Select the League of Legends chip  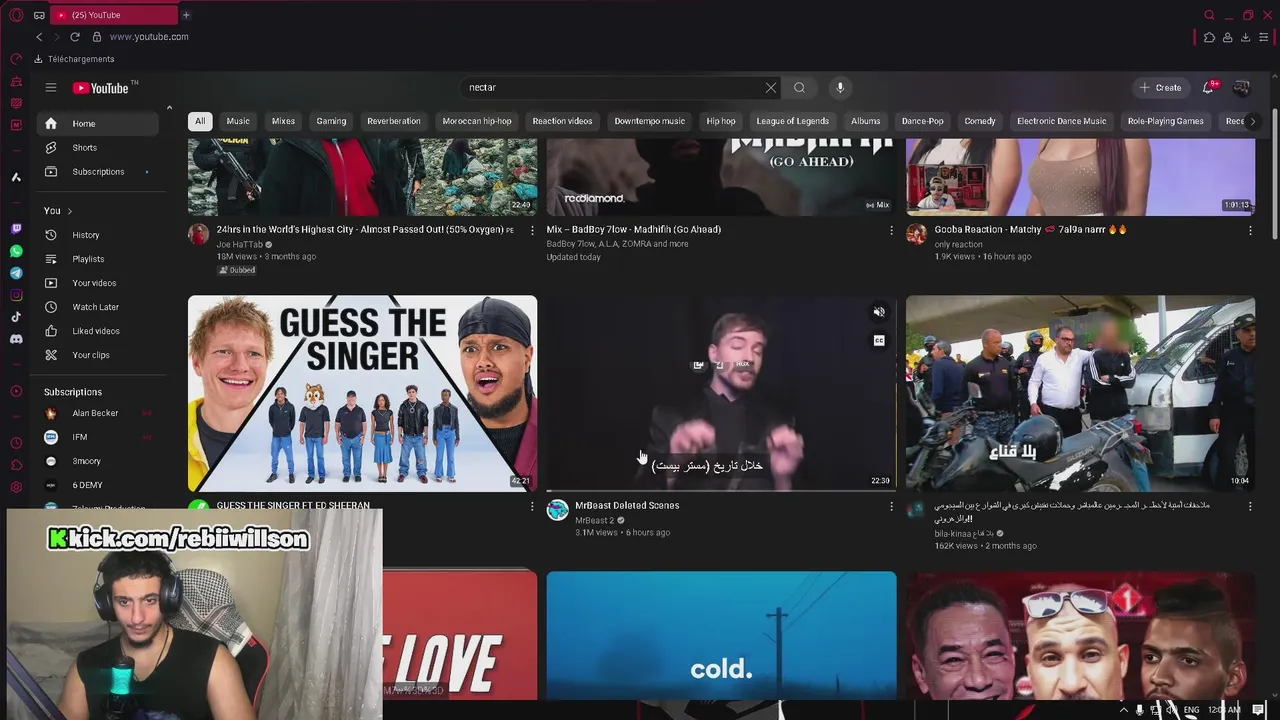click(792, 121)
